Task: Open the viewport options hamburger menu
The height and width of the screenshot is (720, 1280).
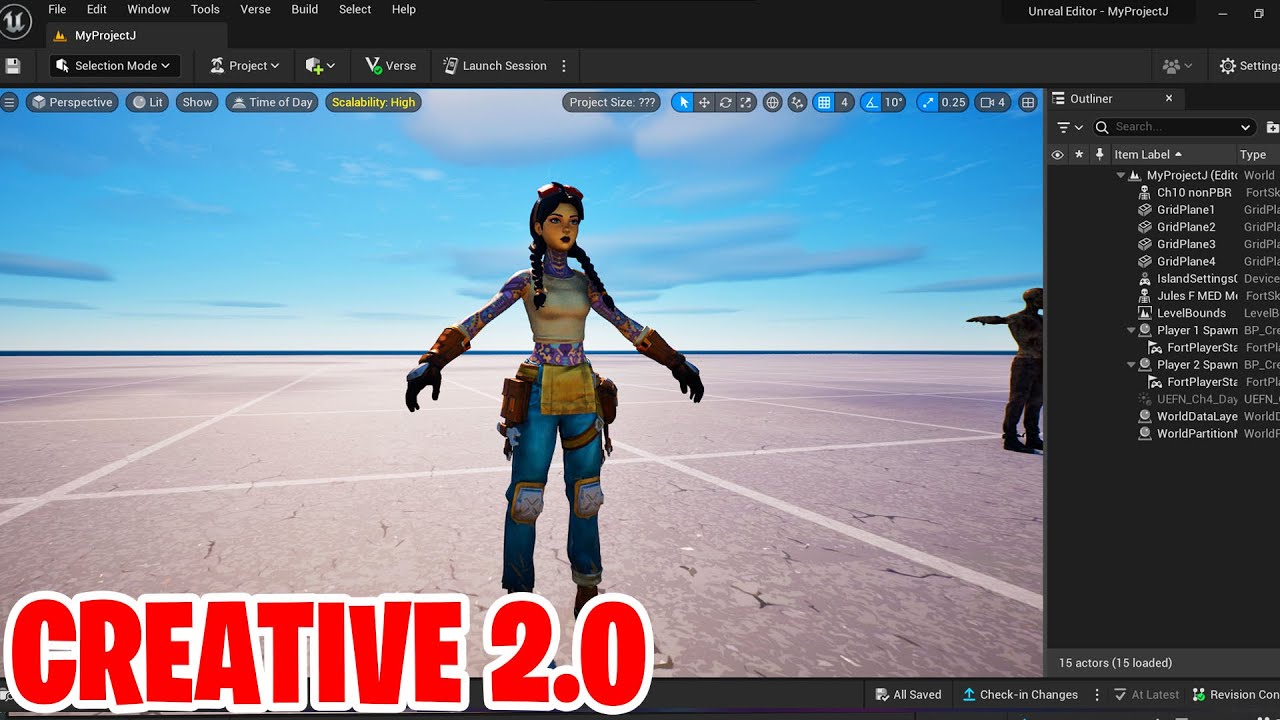Action: [9, 102]
